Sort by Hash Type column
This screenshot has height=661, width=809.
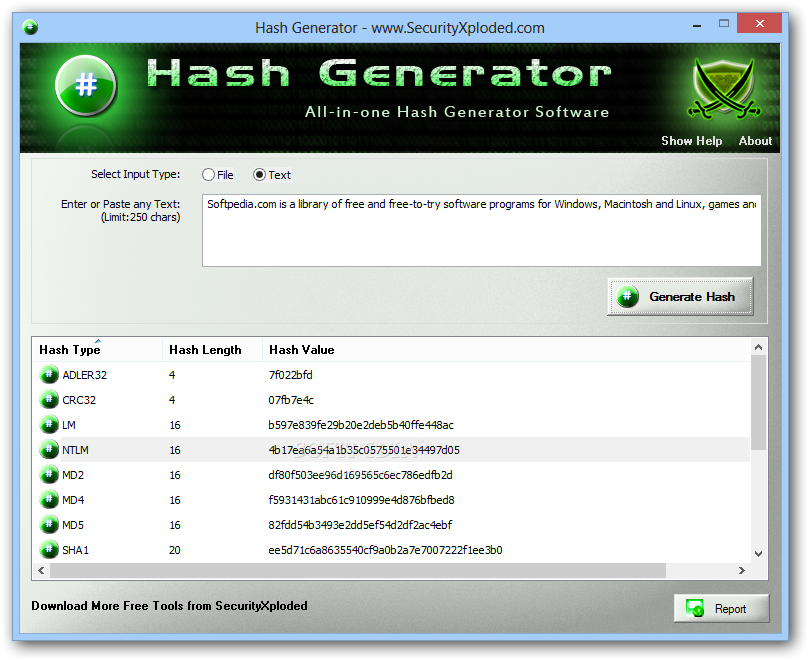coord(97,349)
